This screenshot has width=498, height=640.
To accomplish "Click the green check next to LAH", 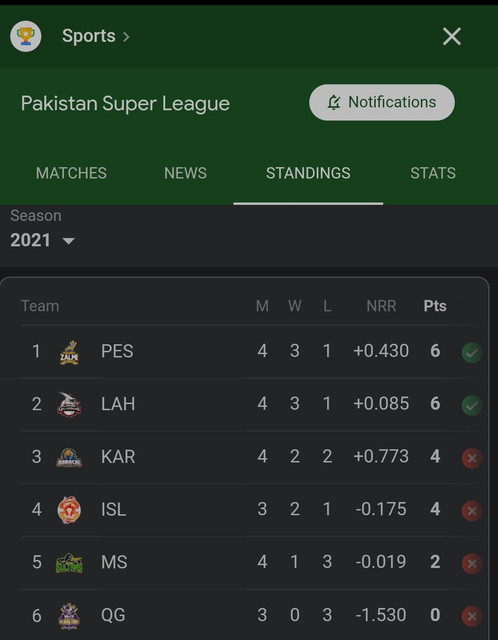I will 472,405.
